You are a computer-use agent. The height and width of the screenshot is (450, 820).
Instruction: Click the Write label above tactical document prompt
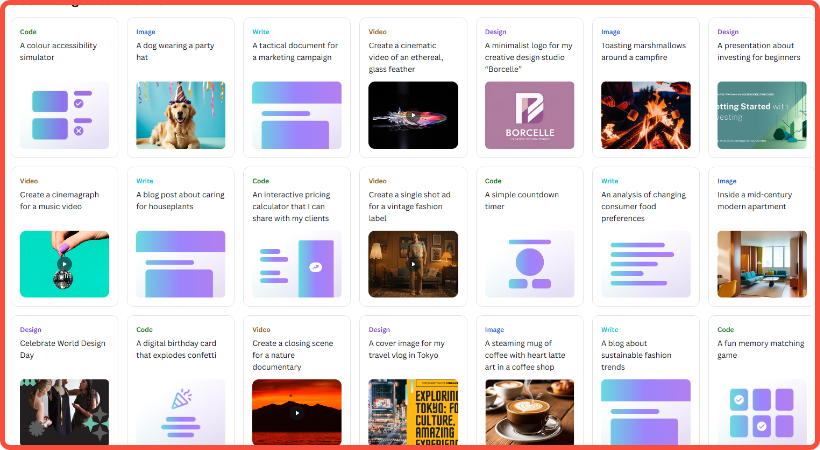point(261,32)
